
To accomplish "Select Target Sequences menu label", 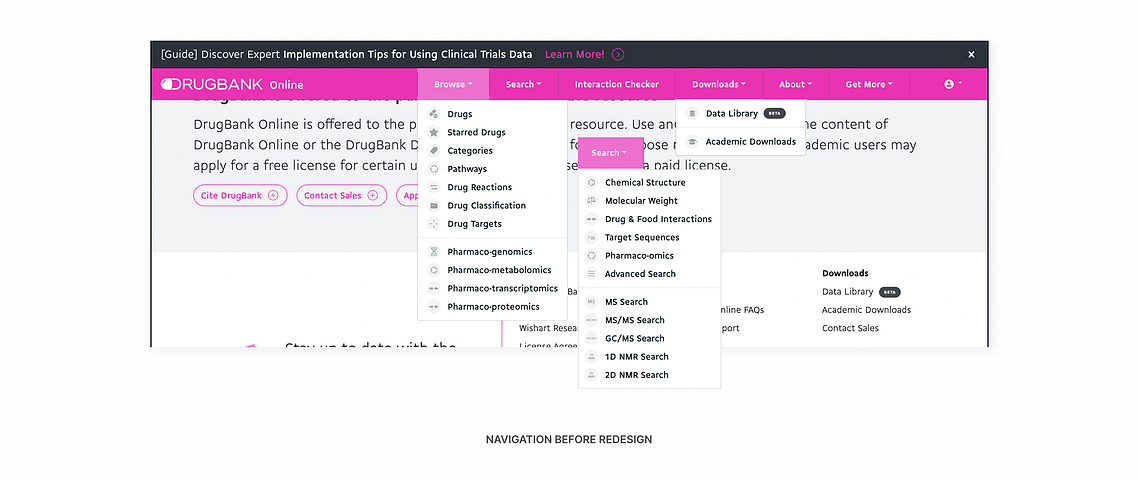I will pyautogui.click(x=642, y=237).
